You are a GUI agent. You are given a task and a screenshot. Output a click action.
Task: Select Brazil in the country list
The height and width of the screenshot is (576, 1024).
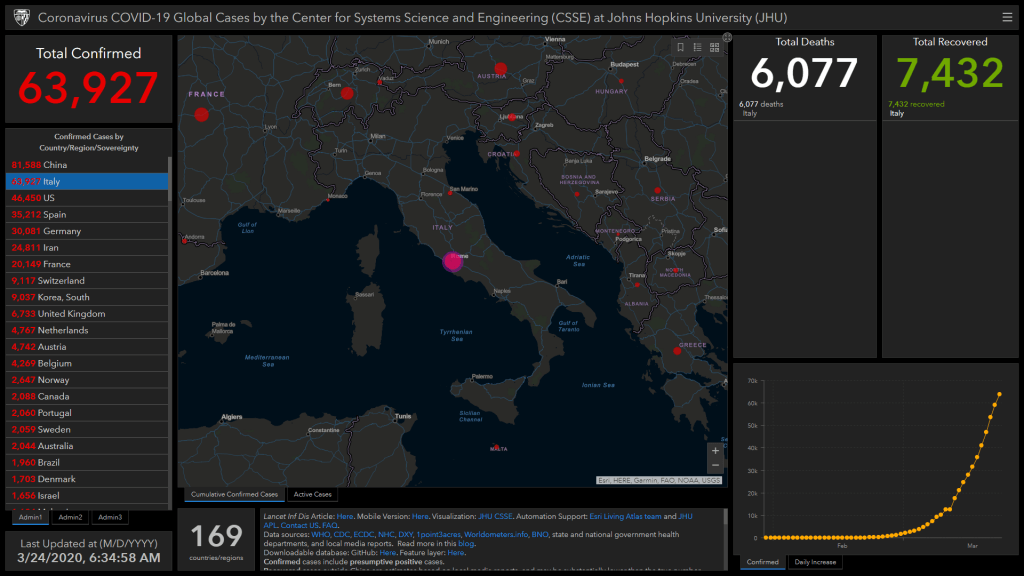86,462
